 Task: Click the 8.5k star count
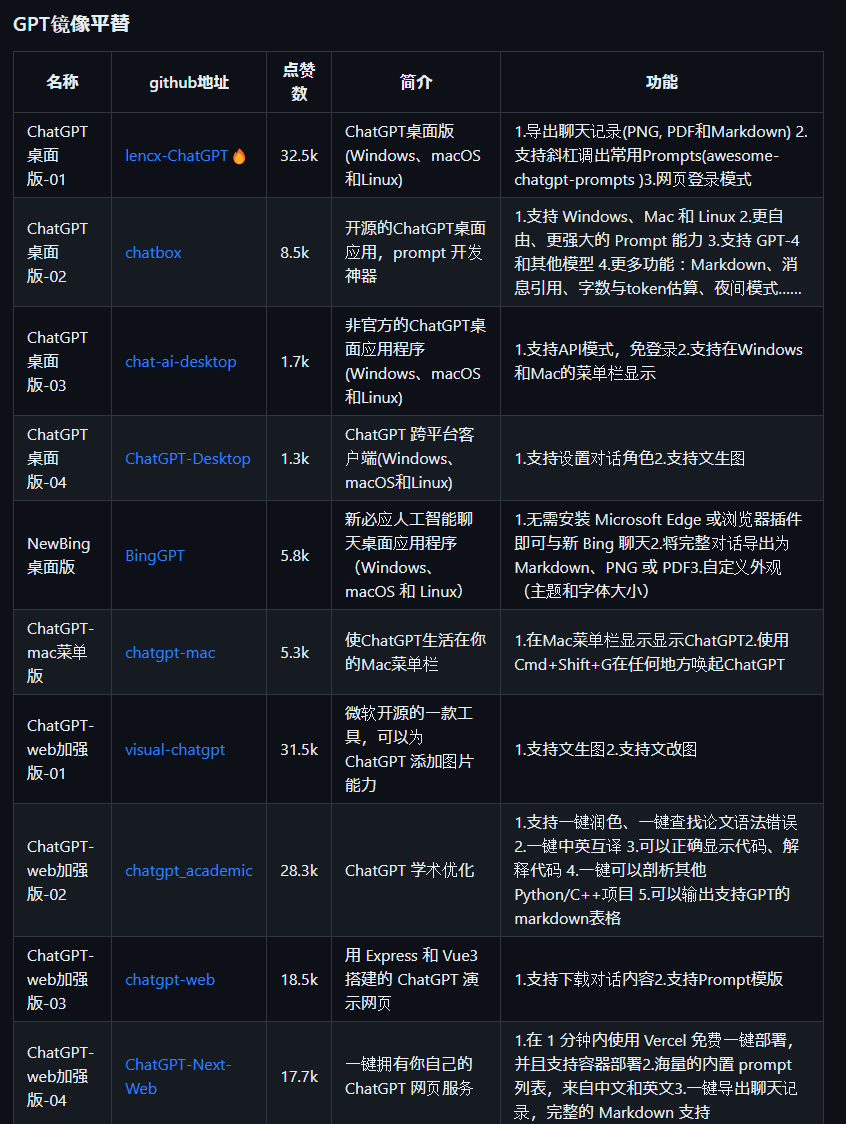pyautogui.click(x=295, y=252)
